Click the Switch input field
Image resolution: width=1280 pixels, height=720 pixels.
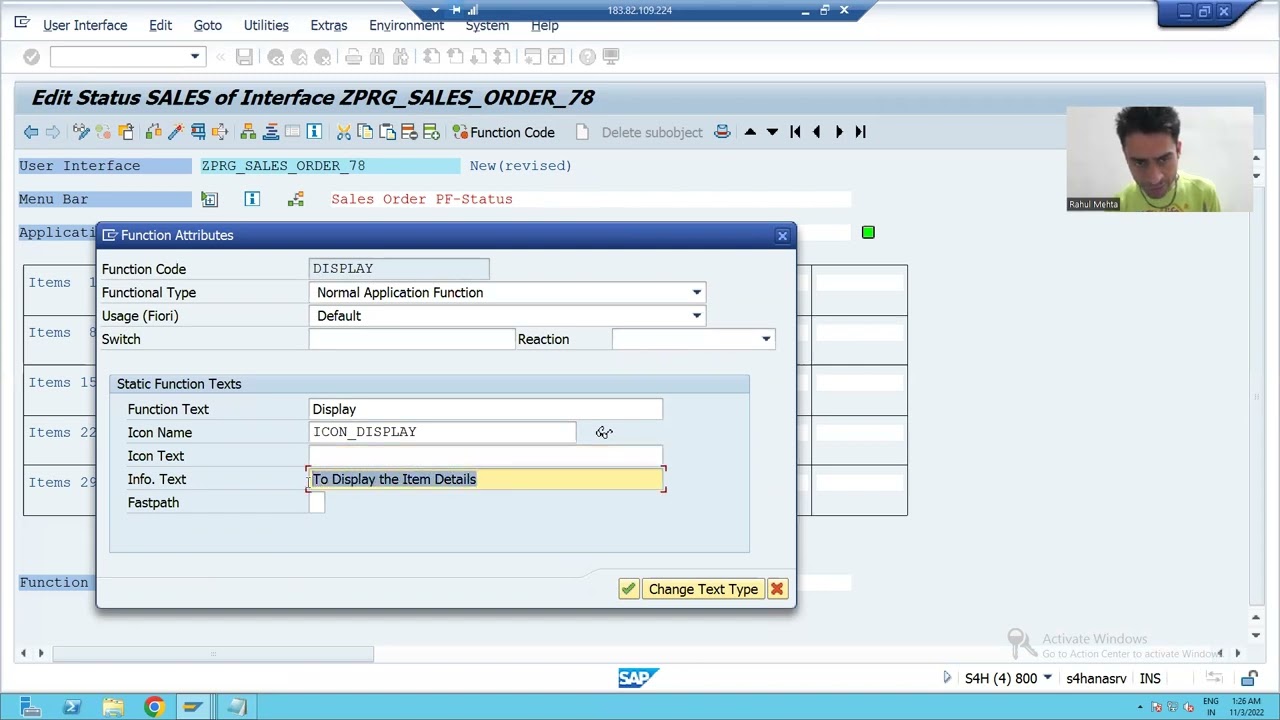pyautogui.click(x=411, y=339)
